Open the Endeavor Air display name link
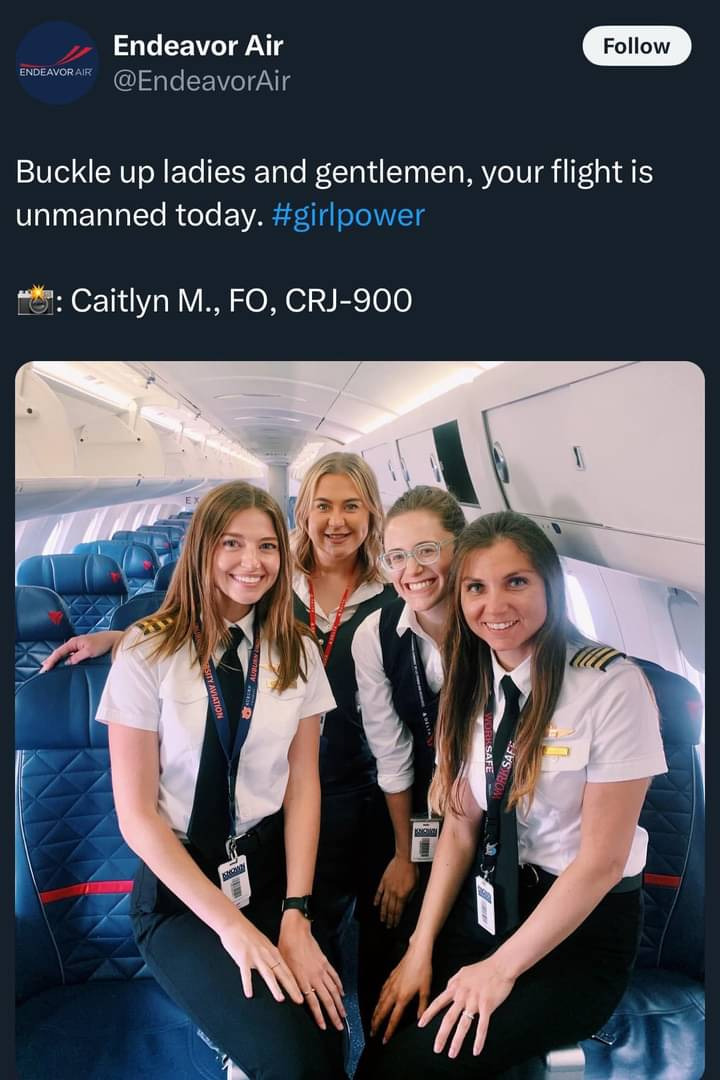 click(x=198, y=45)
